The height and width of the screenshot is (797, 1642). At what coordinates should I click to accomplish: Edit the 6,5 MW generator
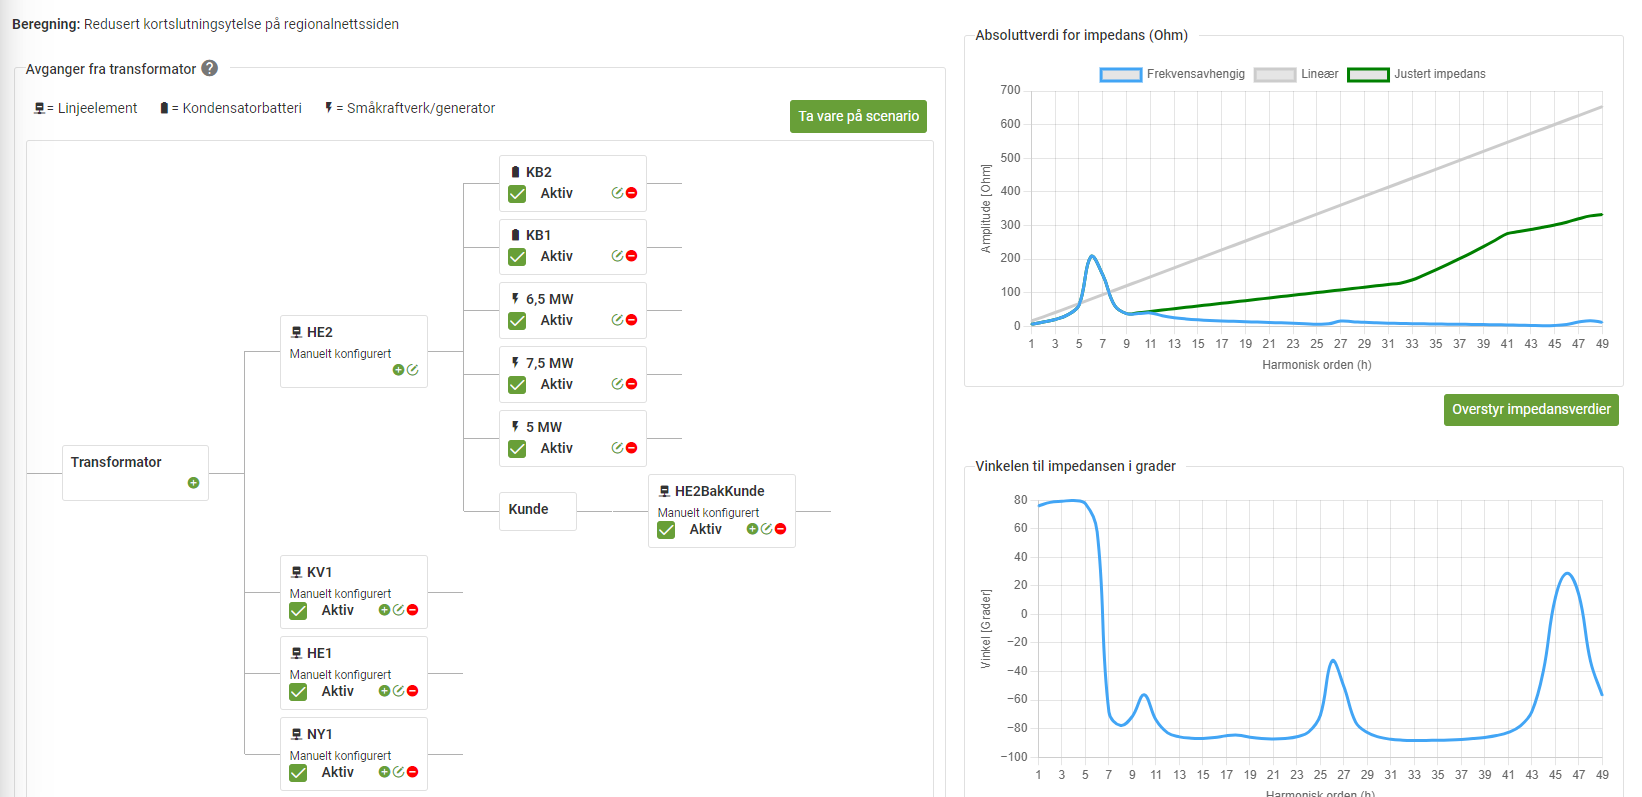click(617, 320)
